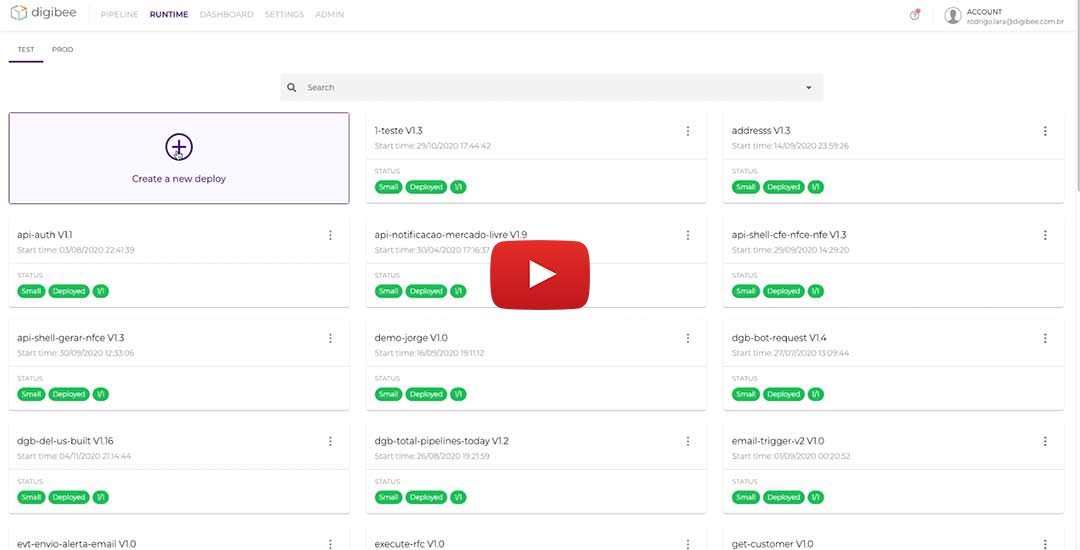
Task: Click the rodrigo.lara@digibee.com.br email
Action: tap(1015, 22)
